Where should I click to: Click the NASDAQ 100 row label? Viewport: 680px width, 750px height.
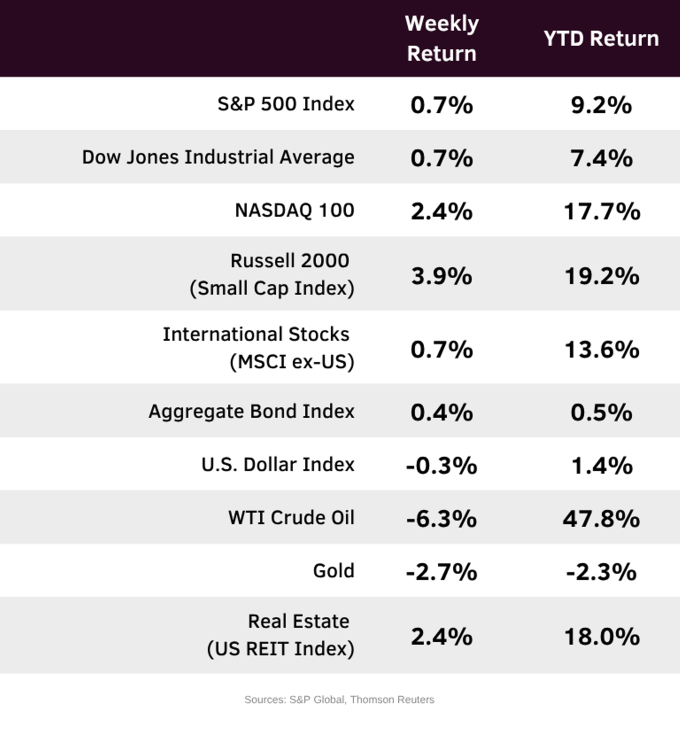(295, 210)
